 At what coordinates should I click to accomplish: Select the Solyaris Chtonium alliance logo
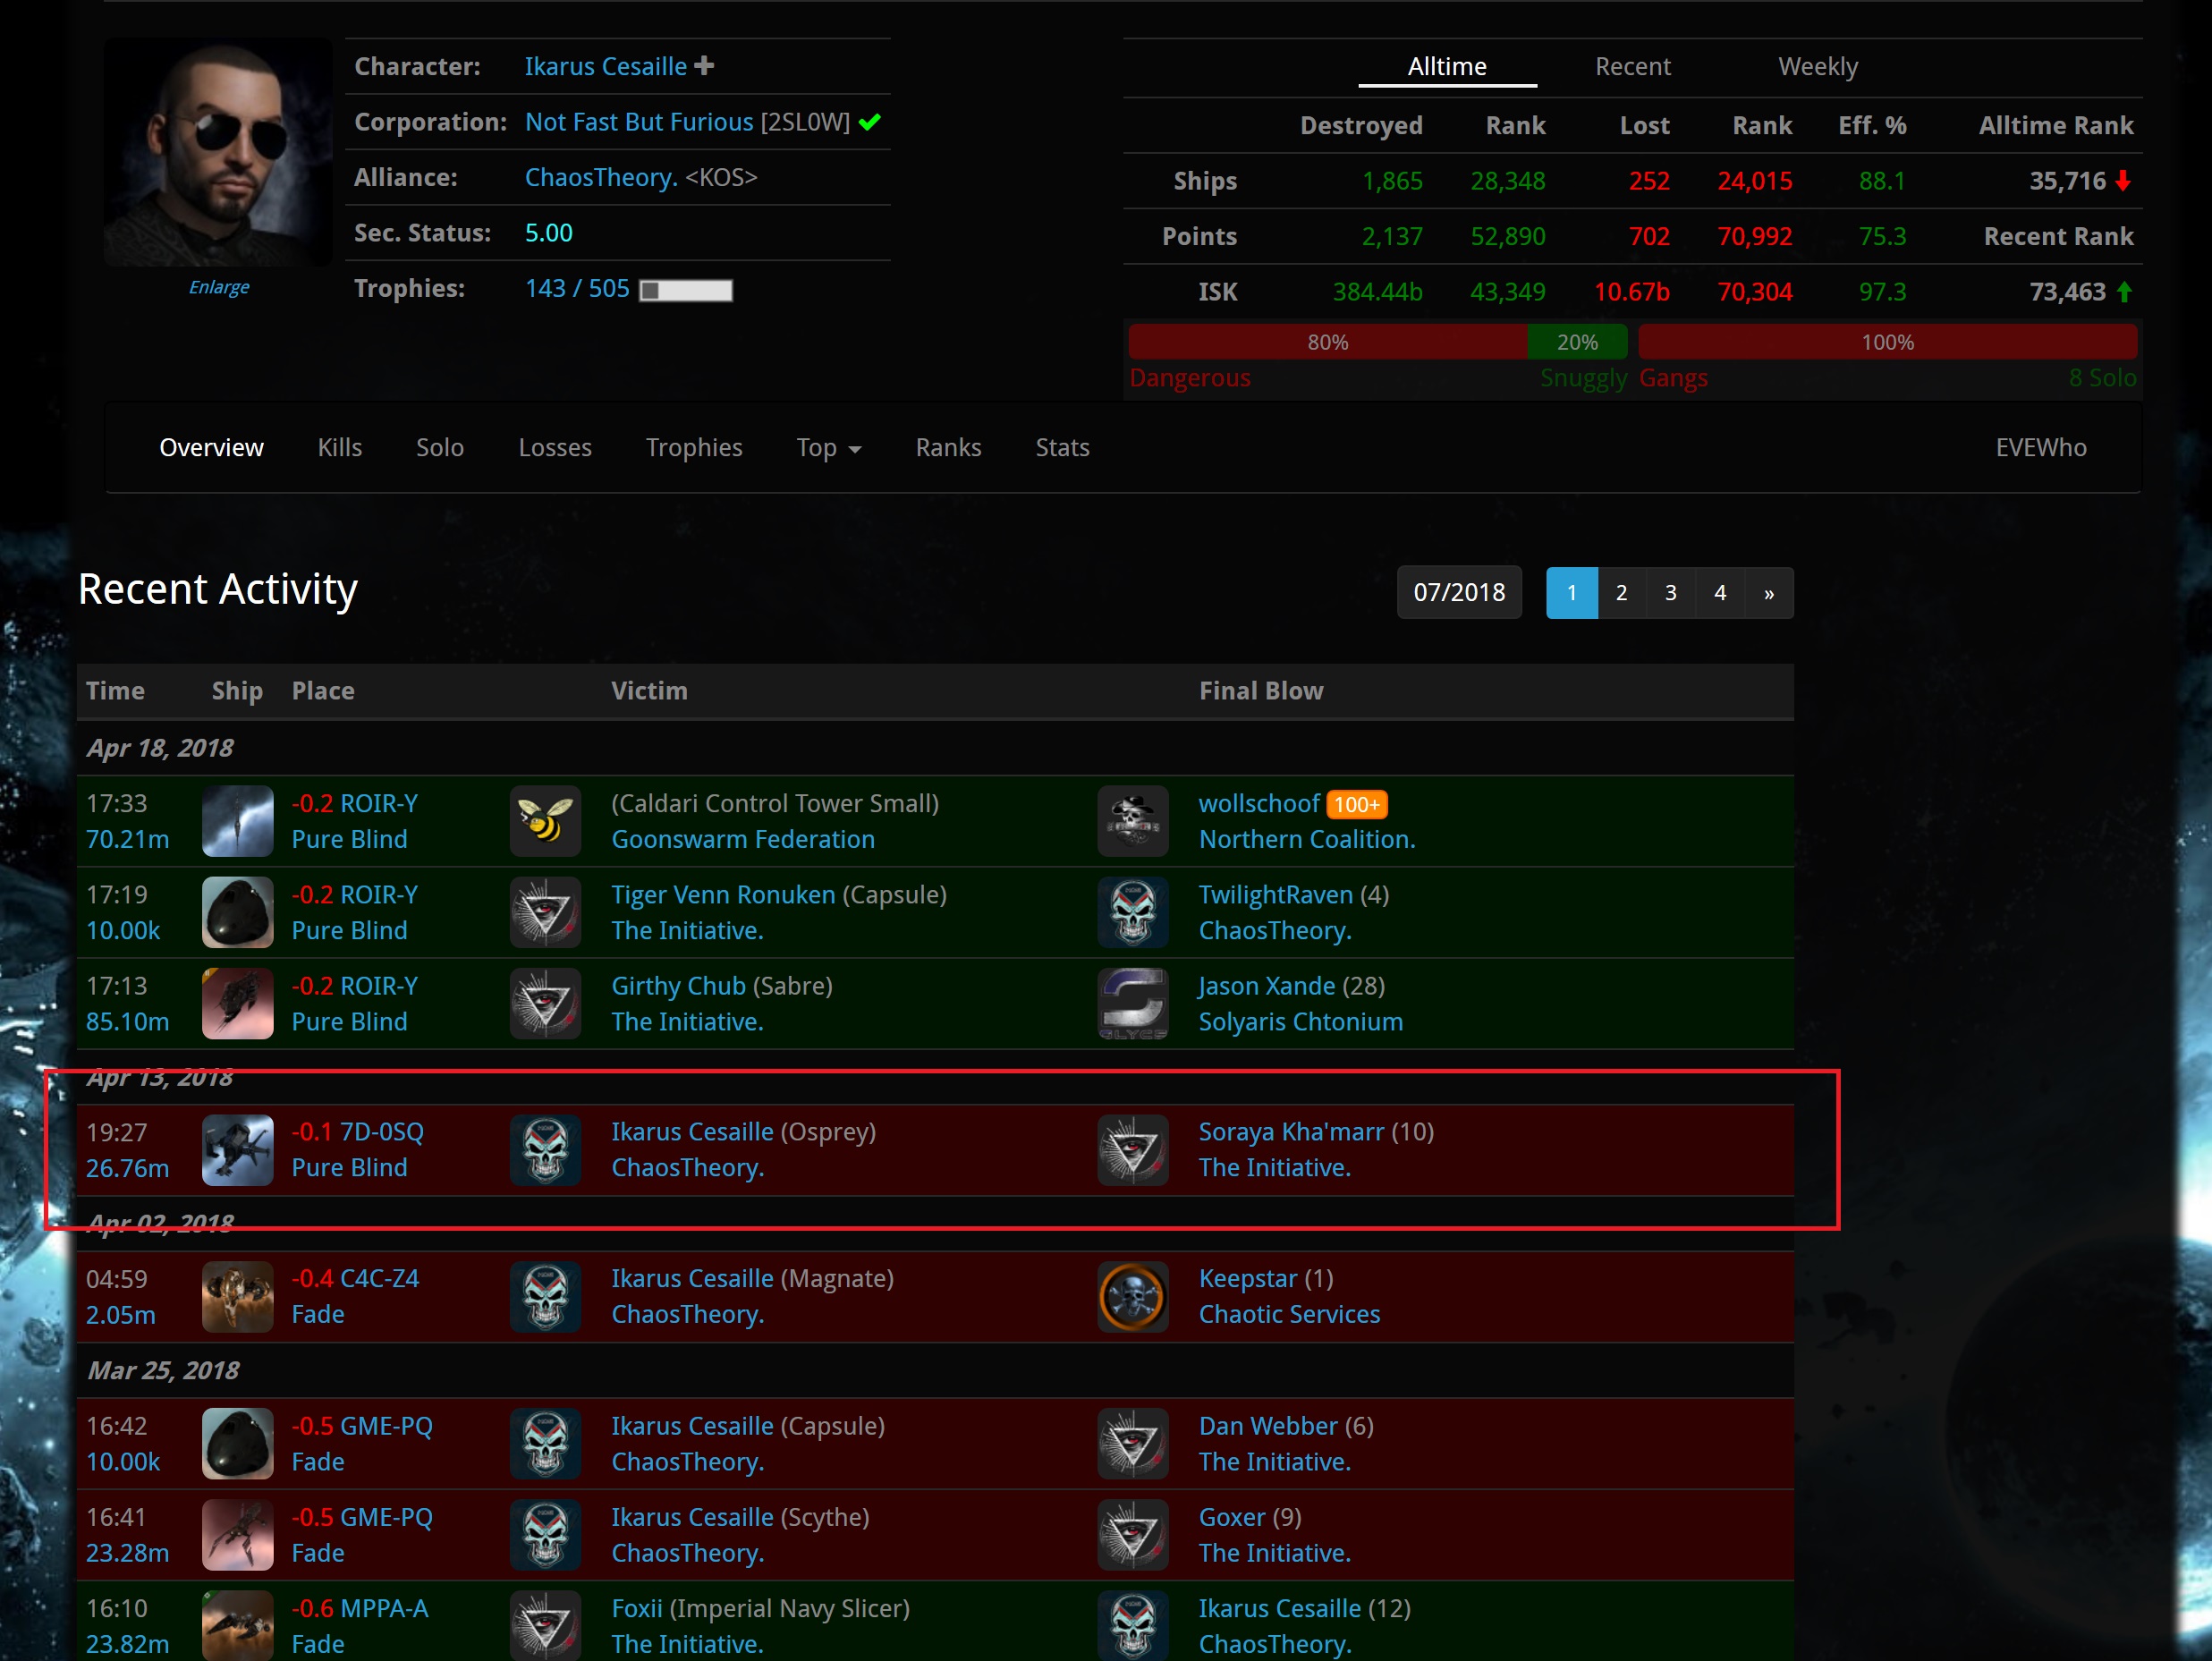[1133, 1003]
